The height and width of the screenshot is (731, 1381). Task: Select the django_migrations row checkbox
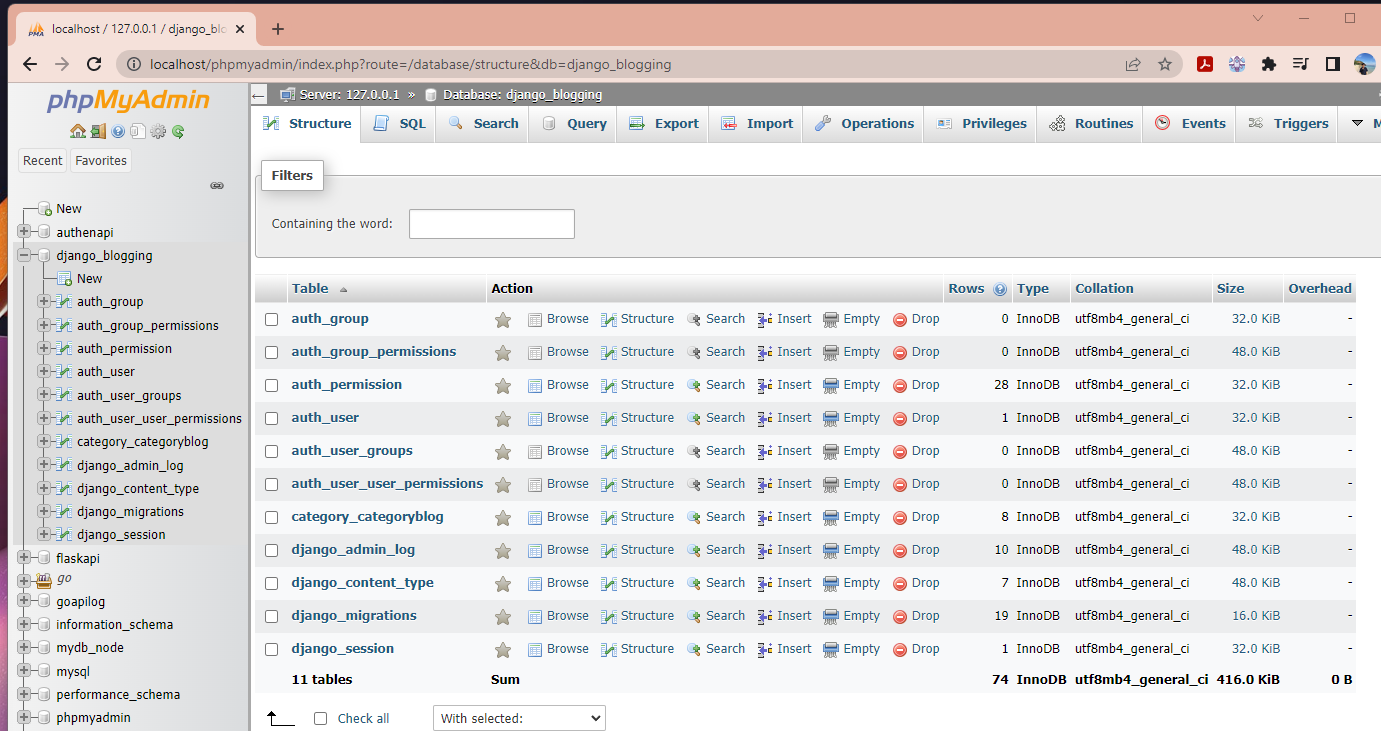(x=271, y=616)
